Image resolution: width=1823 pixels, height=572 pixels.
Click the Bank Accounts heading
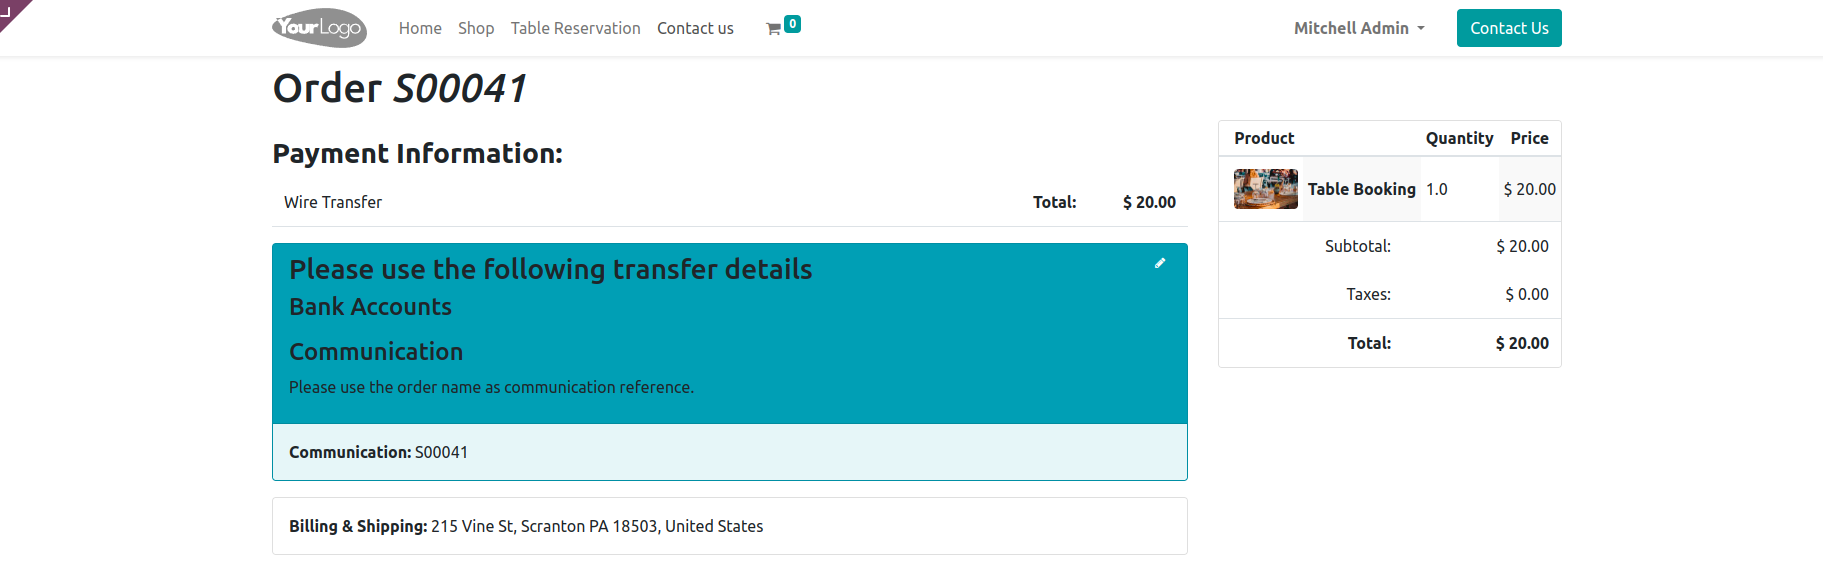pos(370,307)
